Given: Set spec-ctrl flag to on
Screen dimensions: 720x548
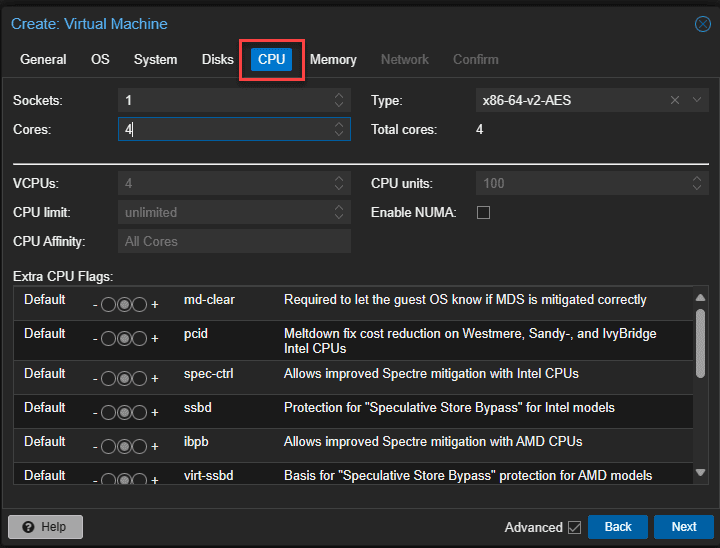Looking at the screenshot, I should pyautogui.click(x=140, y=379).
